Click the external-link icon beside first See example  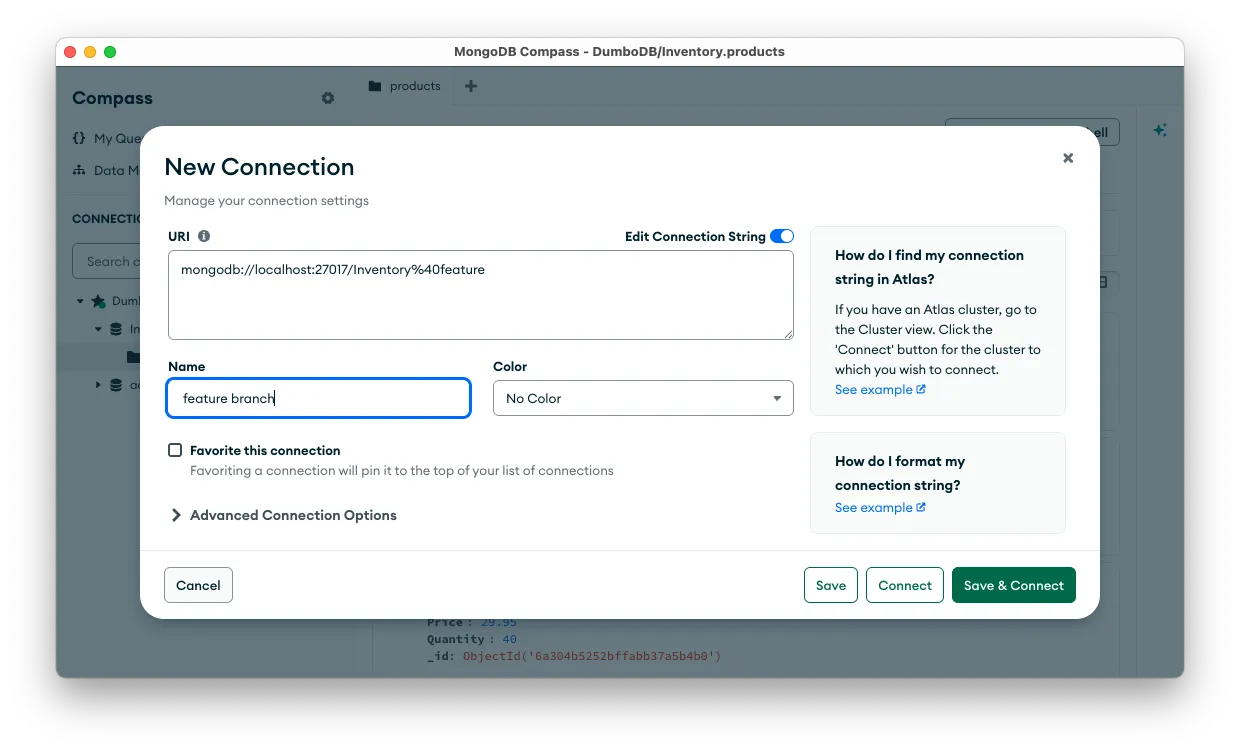point(921,389)
